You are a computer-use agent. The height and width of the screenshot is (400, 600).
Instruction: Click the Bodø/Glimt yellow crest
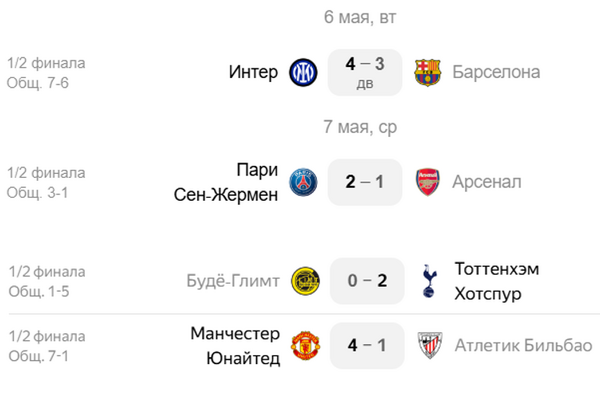(305, 281)
